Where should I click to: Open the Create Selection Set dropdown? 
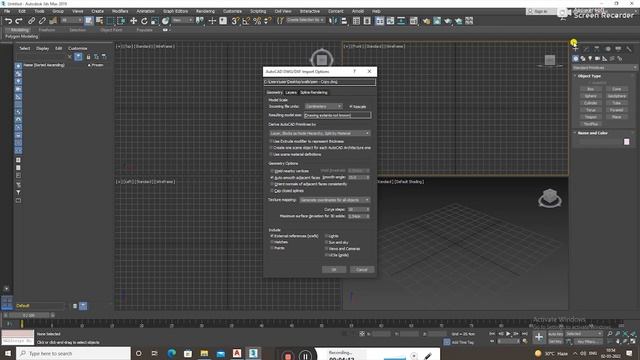pyautogui.click(x=305, y=20)
